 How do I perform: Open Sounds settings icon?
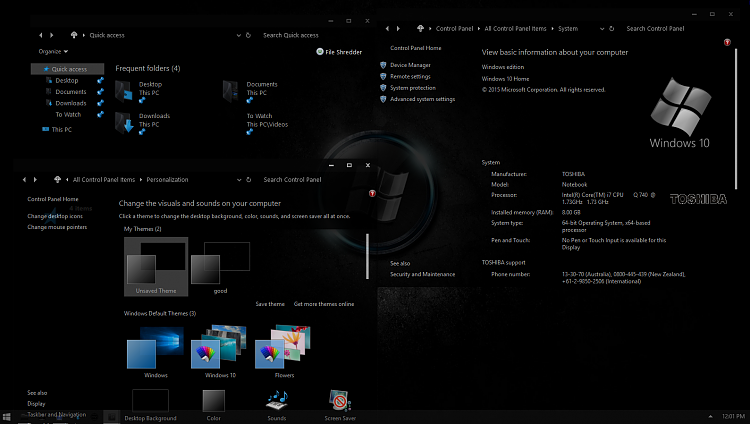[277, 401]
